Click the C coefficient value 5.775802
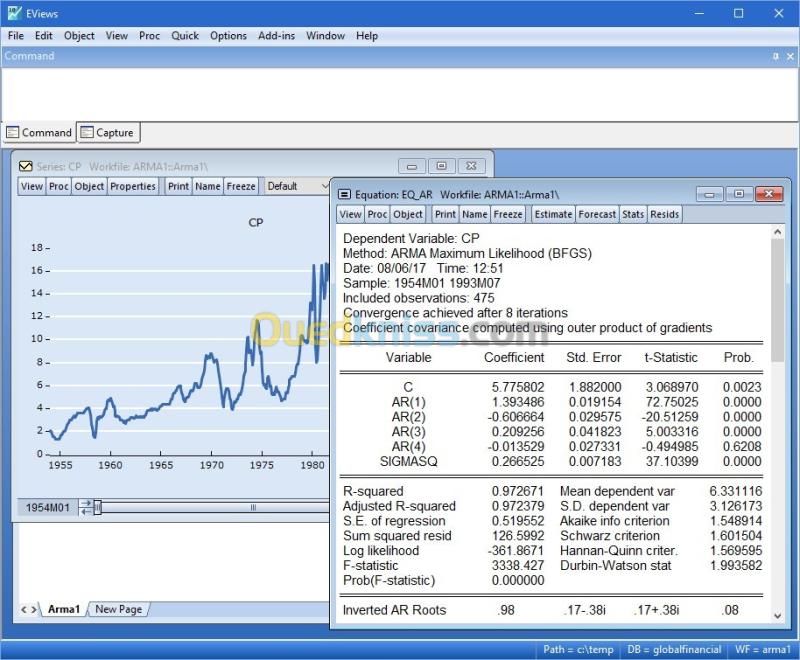The width and height of the screenshot is (800, 660). pos(518,387)
